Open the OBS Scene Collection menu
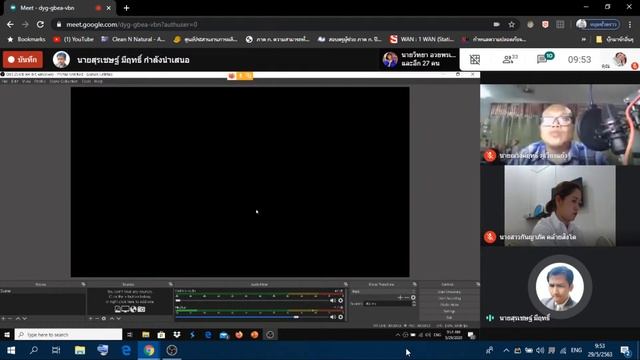This screenshot has width=640, height=360. point(63,82)
